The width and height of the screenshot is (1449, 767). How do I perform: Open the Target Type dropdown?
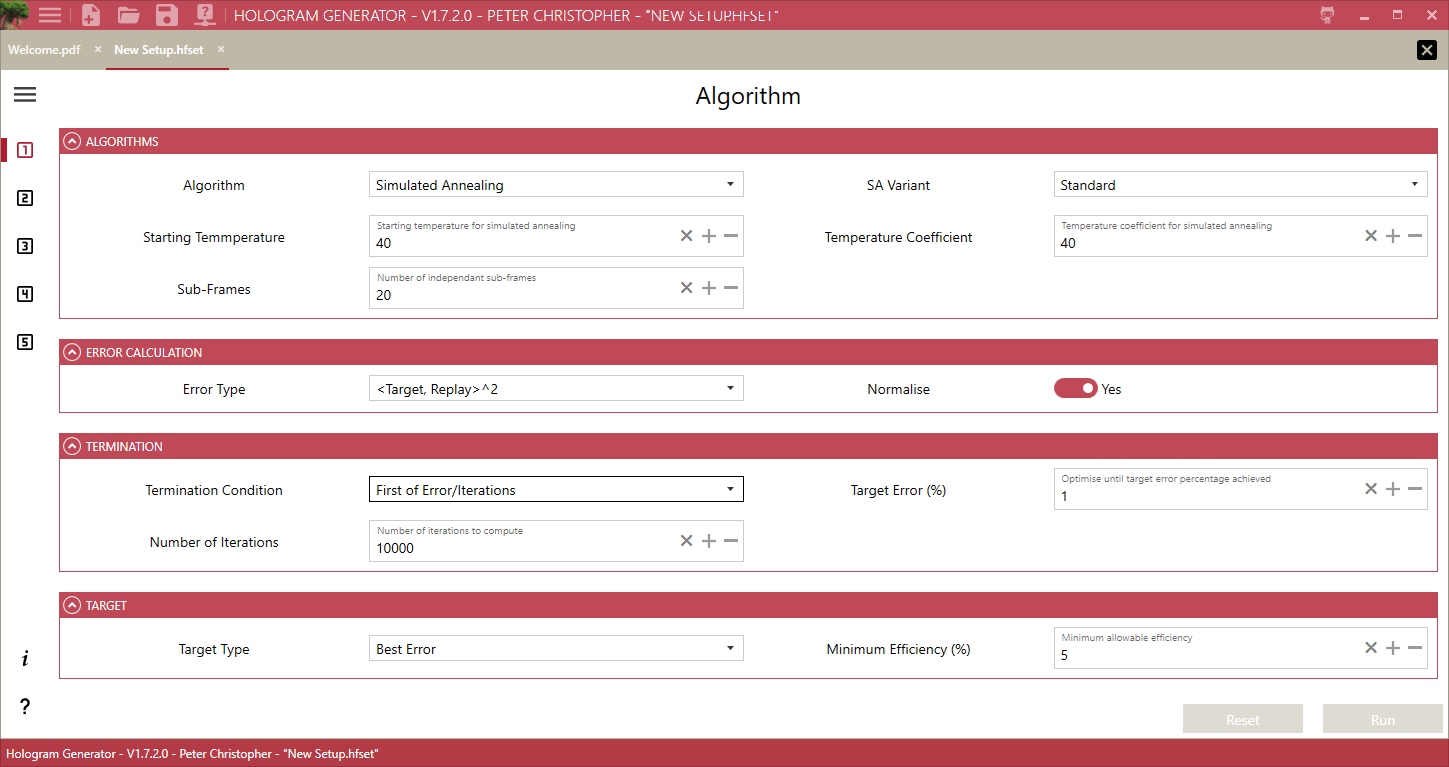[x=556, y=649]
